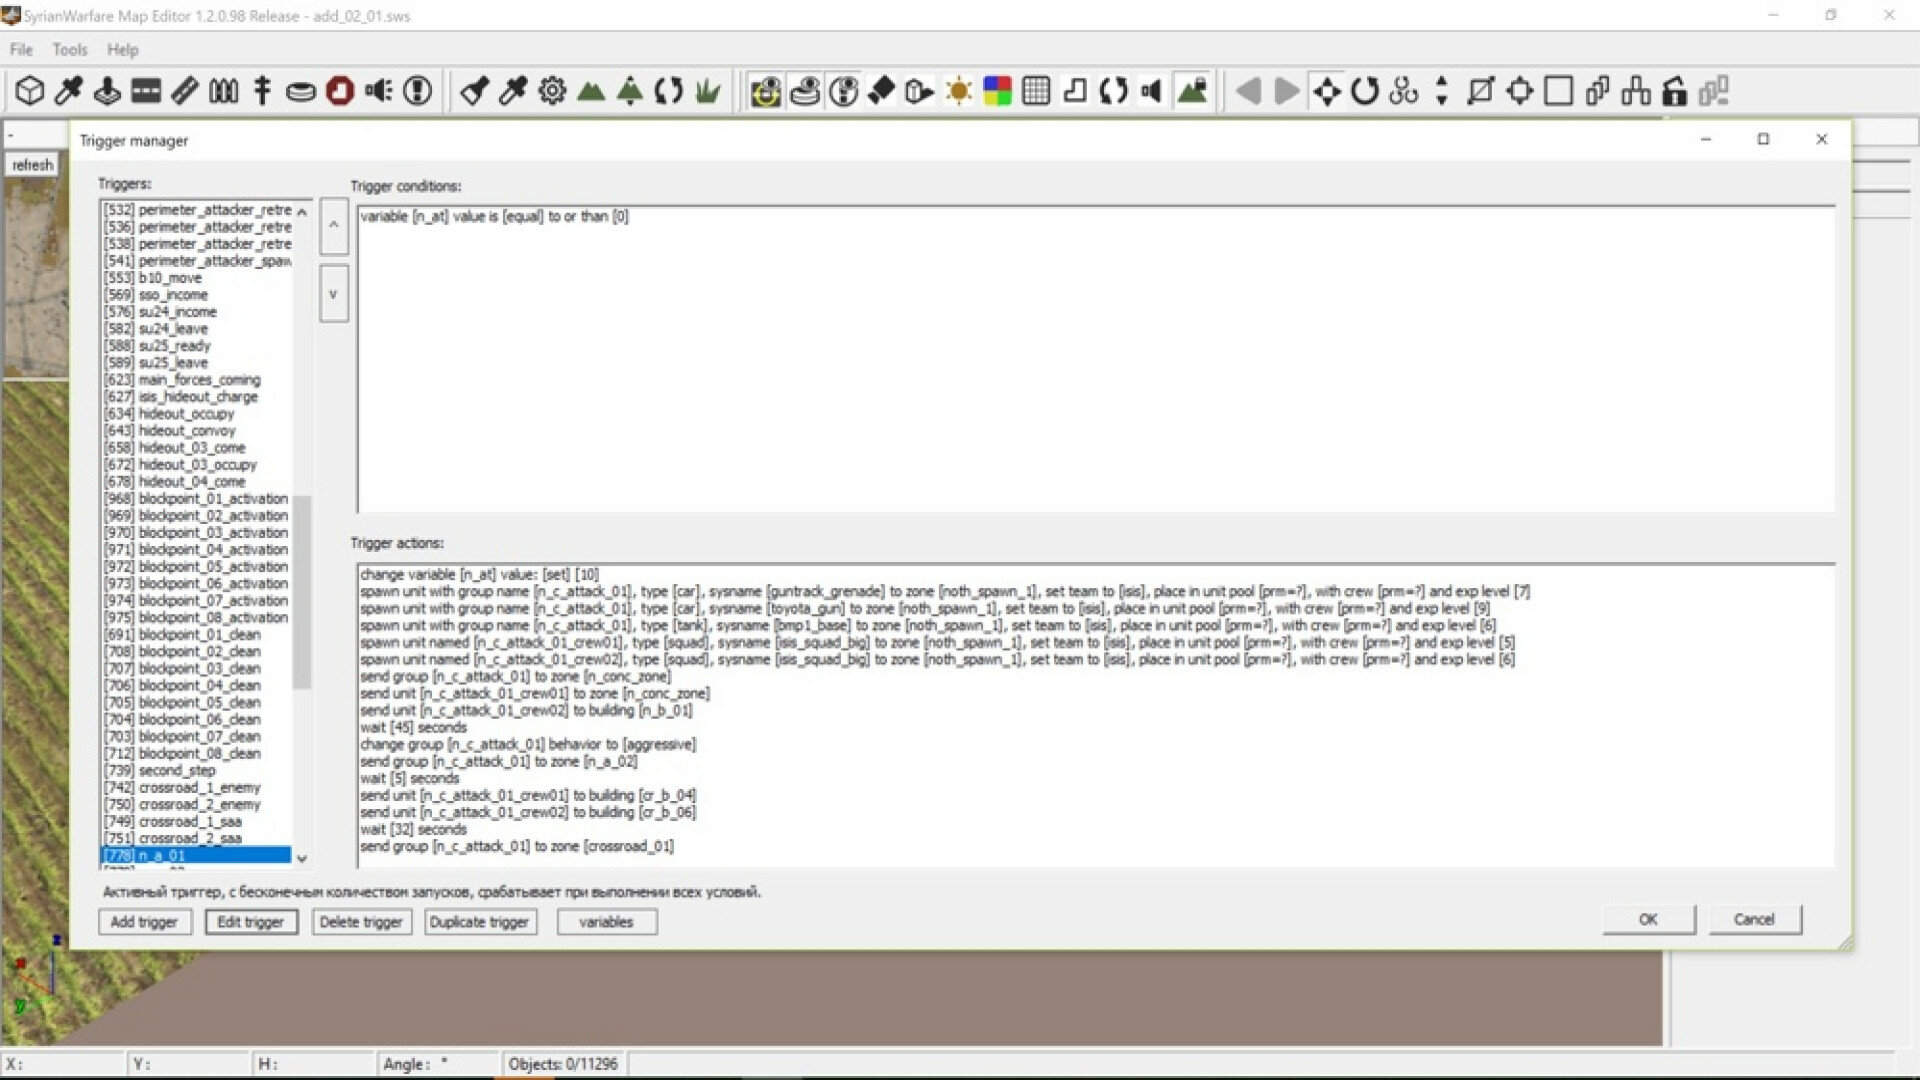Screen dimensions: 1920x1080
Task: Click the sun lighting icon
Action: coord(958,91)
